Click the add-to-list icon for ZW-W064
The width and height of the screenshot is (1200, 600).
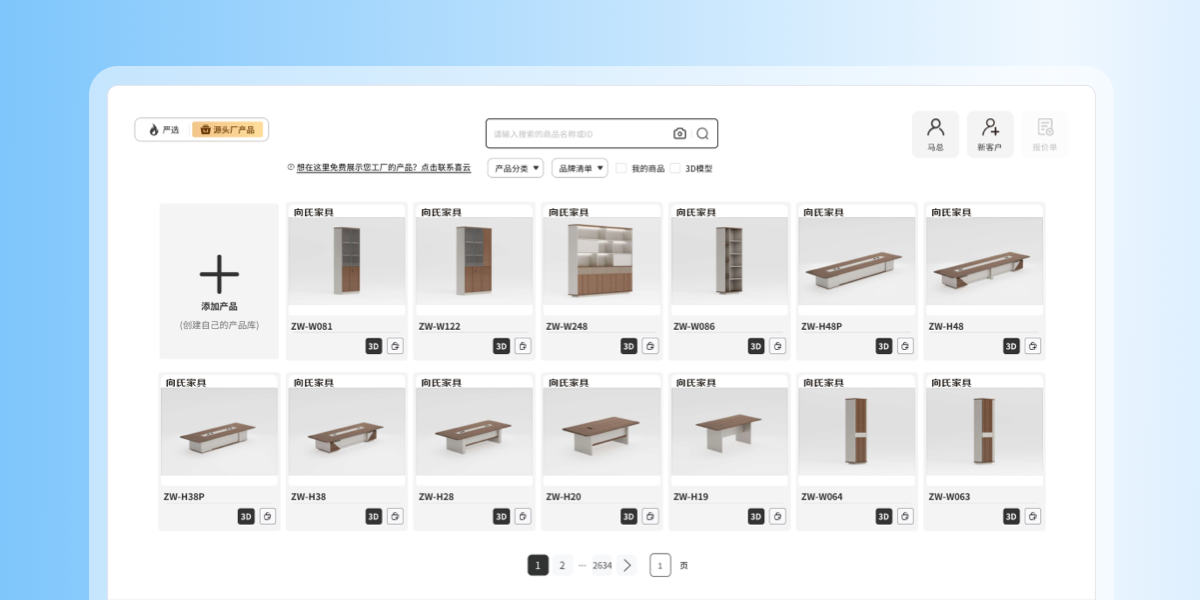[x=905, y=516]
